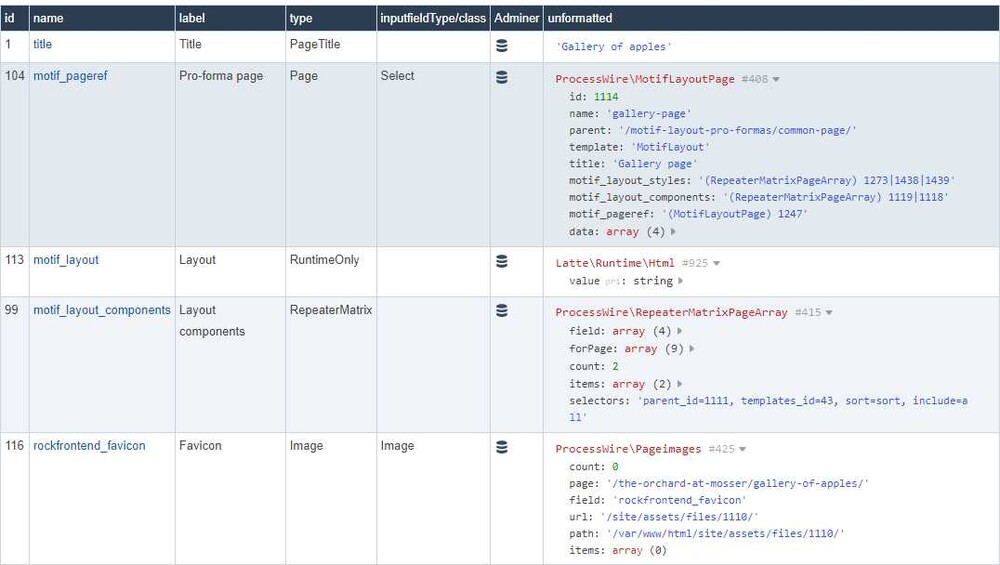Expand the field array (4) entry

[x=680, y=331]
